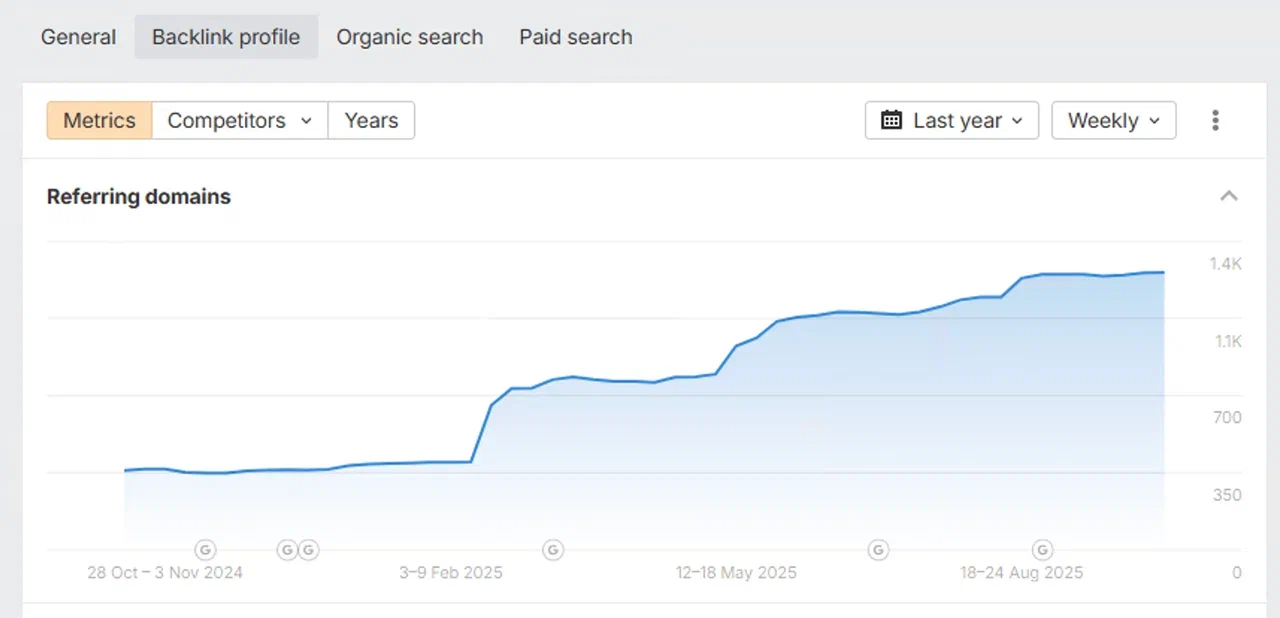Open the Last year date range dropdown
Screen dimensions: 1280x618
pos(951,120)
